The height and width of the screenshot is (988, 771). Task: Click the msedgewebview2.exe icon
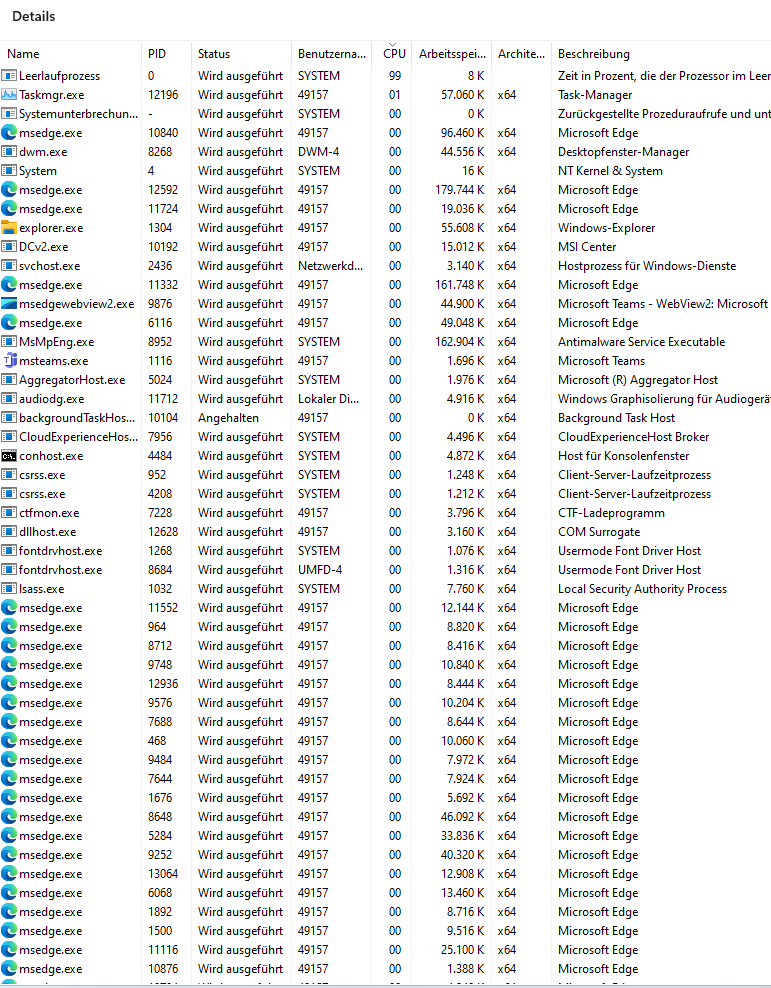(x=9, y=304)
